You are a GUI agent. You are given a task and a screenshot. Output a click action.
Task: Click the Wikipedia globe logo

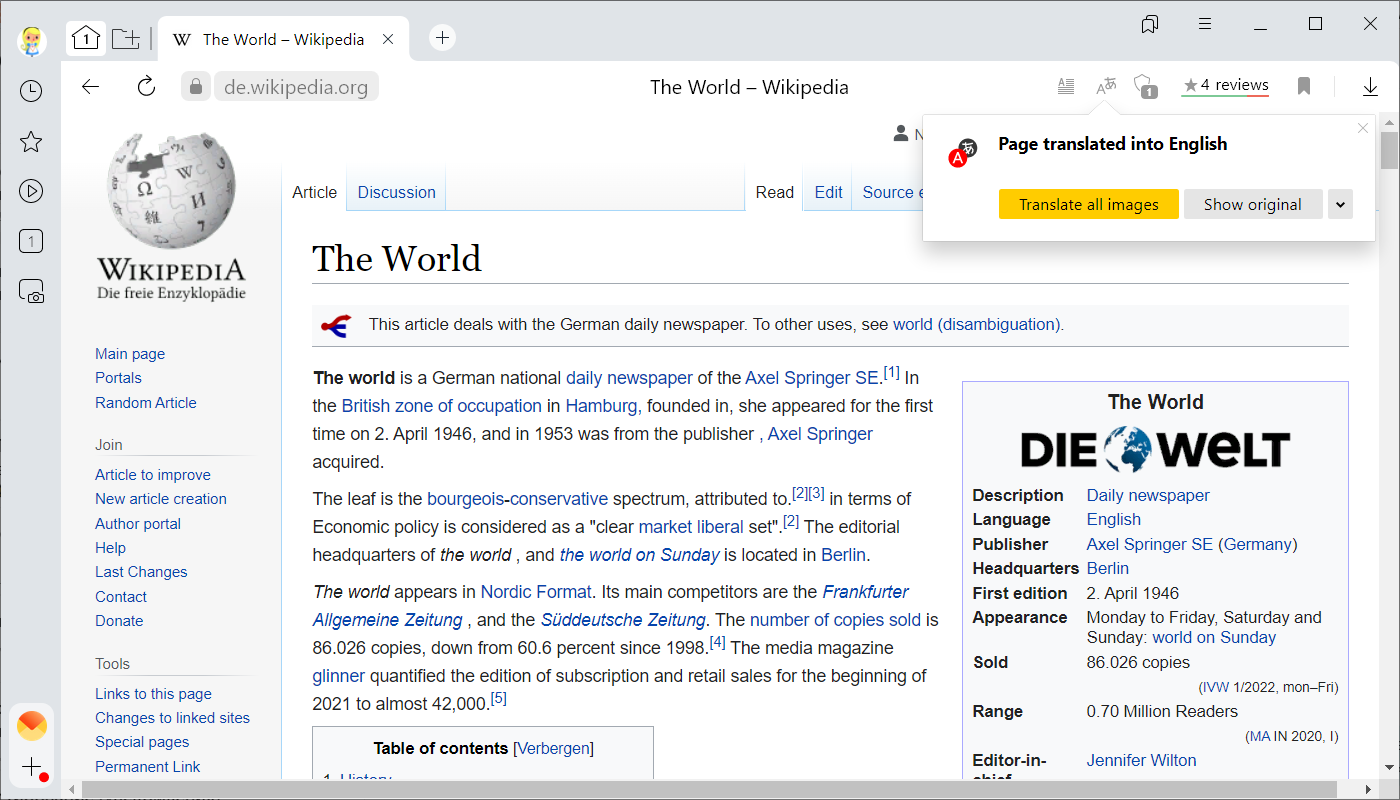coord(171,190)
